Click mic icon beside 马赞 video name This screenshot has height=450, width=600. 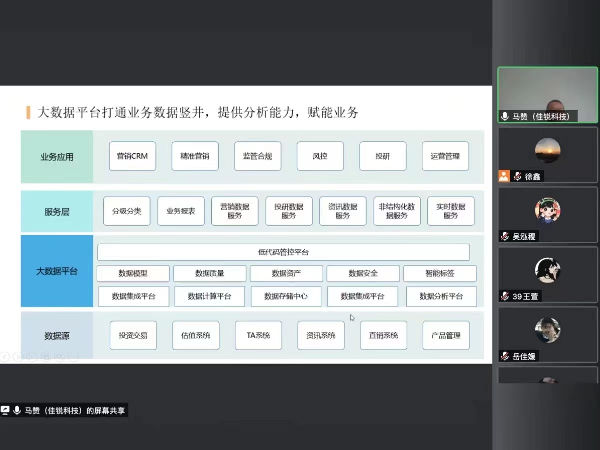(505, 116)
